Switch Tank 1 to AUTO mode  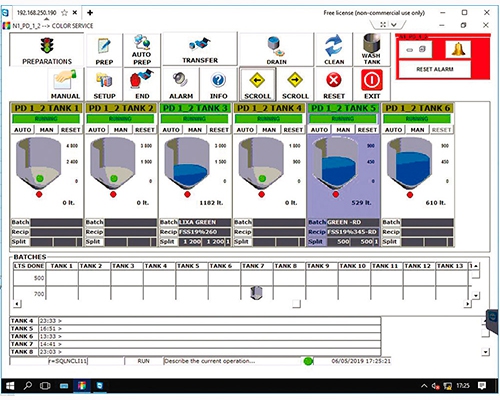(23, 130)
